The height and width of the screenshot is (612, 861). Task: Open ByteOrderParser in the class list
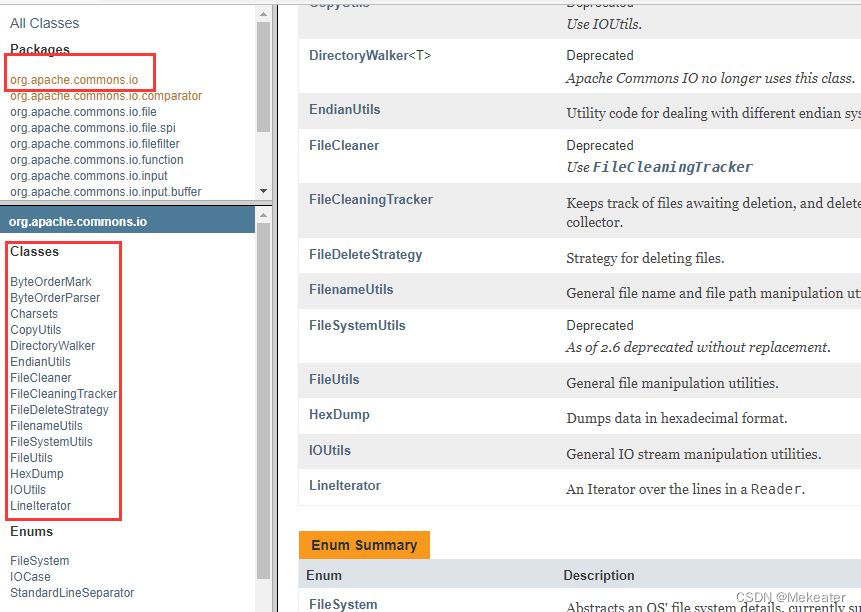[55, 297]
